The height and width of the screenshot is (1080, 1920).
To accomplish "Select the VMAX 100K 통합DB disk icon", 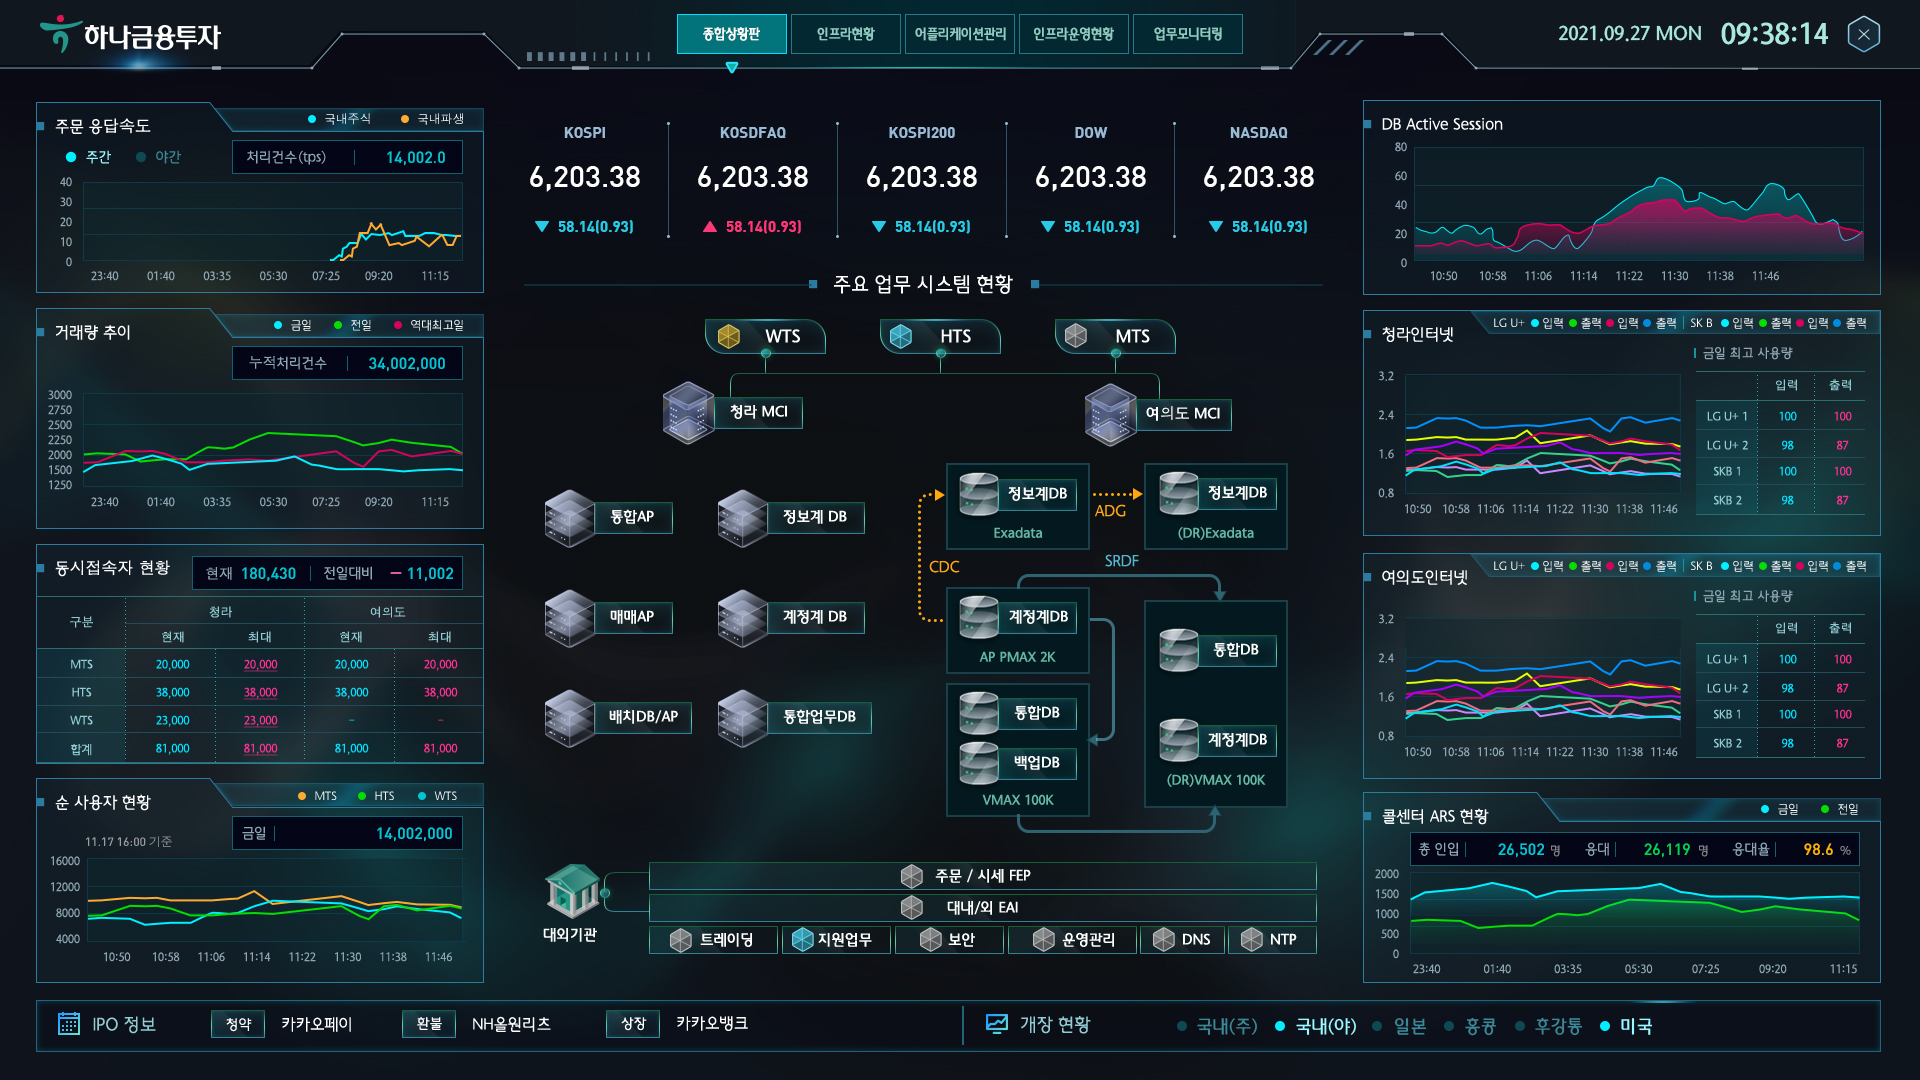I will (979, 713).
